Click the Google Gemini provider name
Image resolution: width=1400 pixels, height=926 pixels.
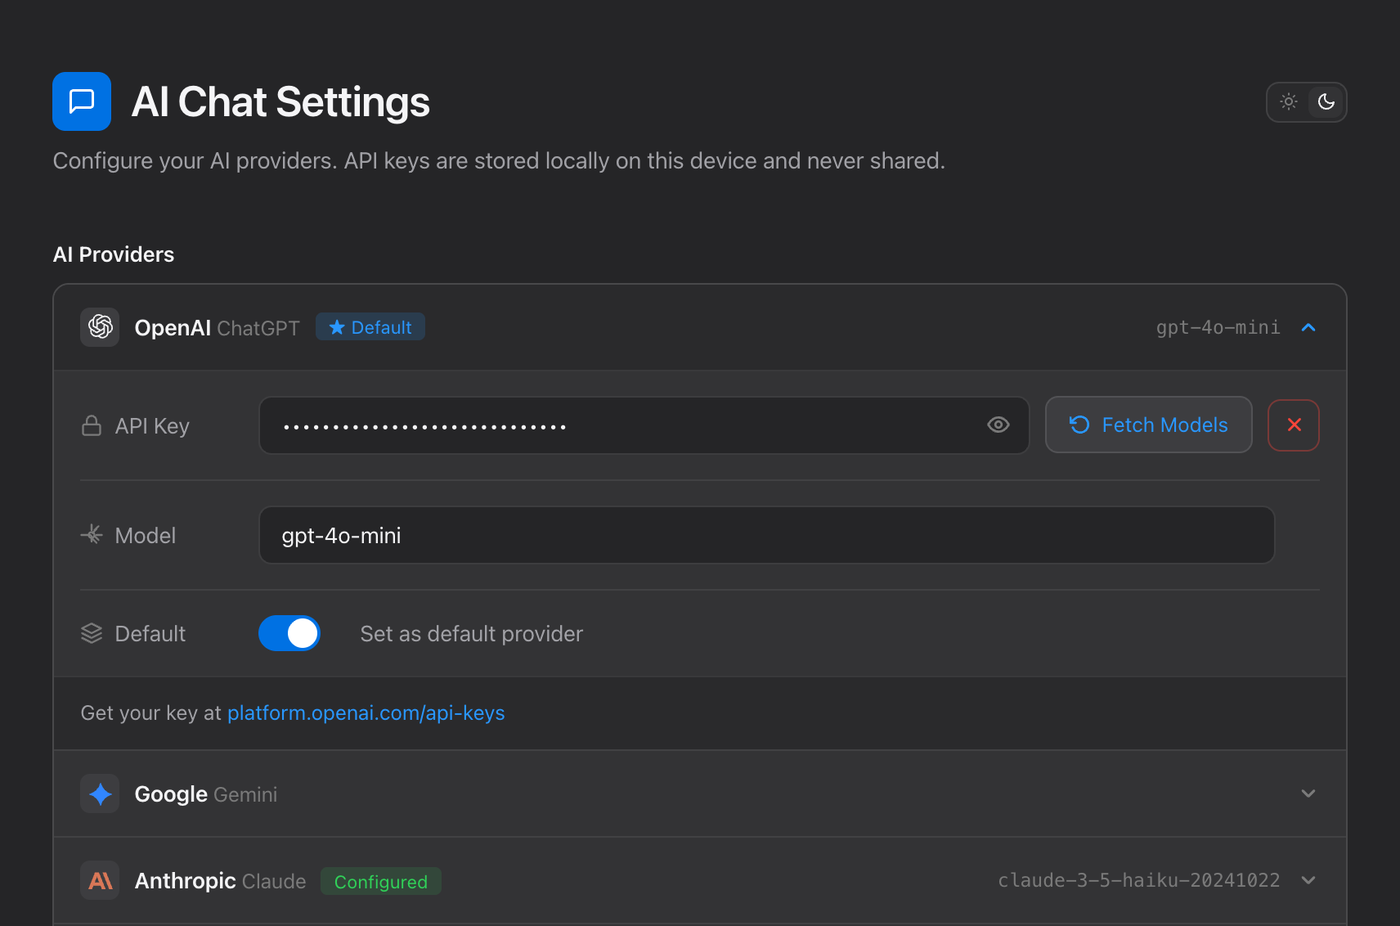(206, 794)
